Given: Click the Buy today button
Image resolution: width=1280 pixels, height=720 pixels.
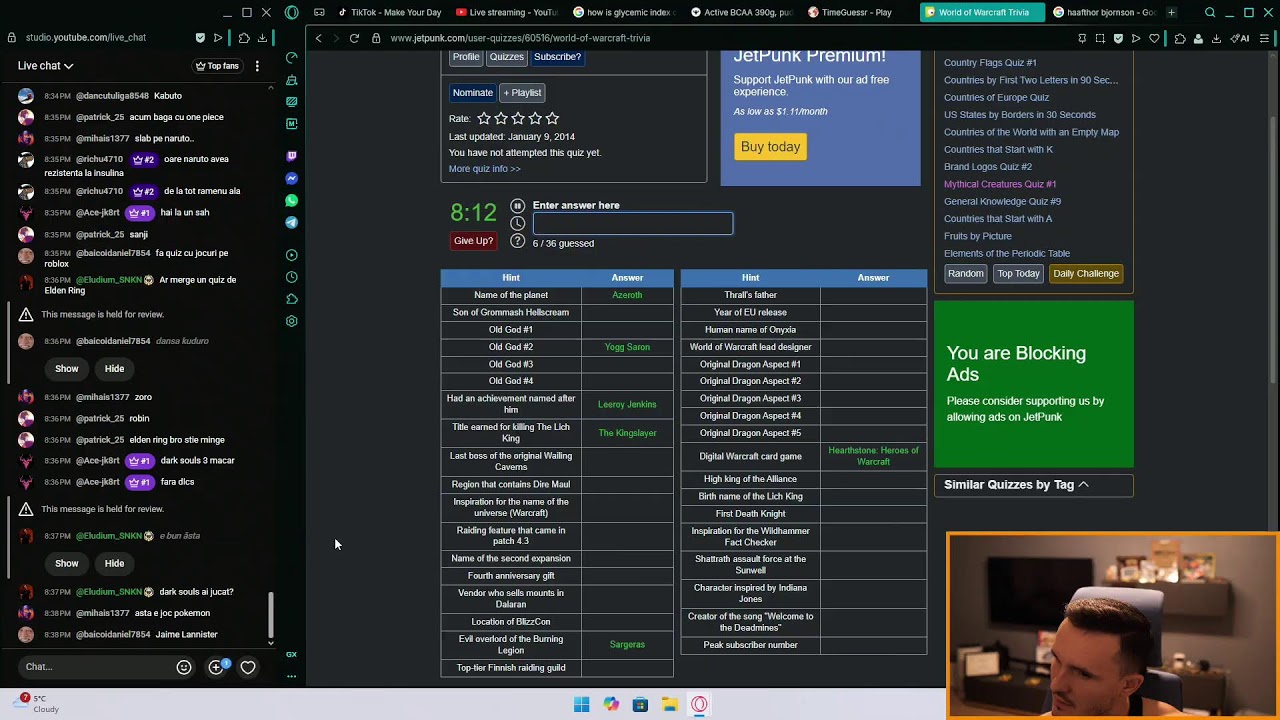Looking at the screenshot, I should (770, 147).
